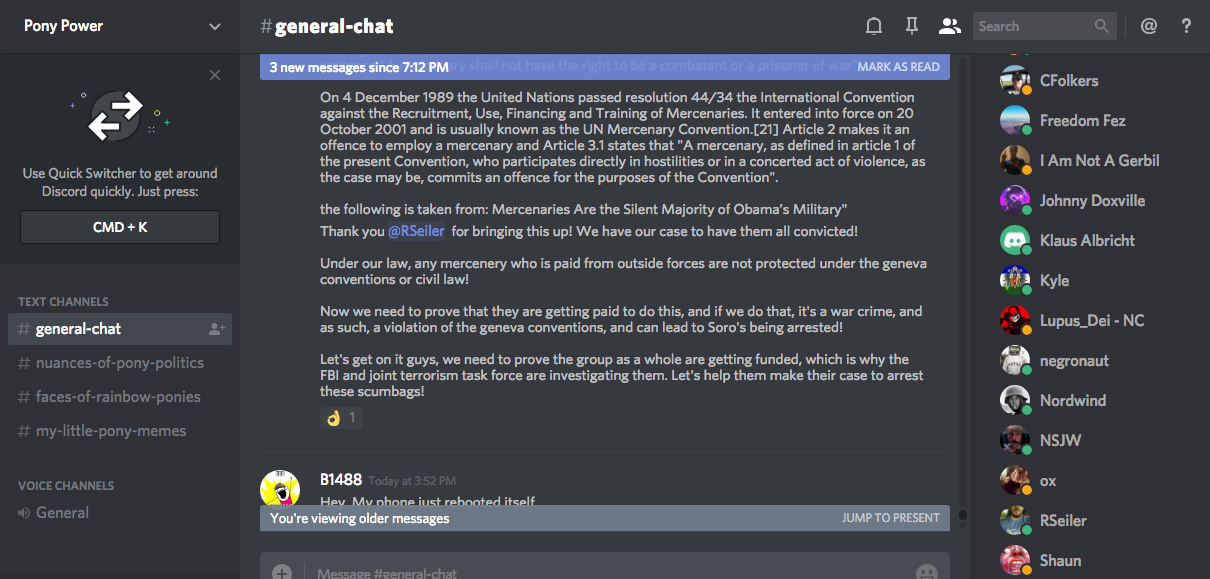Toggle the OK hand reaction
Viewport: 1210px width, 579px height.
tap(341, 417)
